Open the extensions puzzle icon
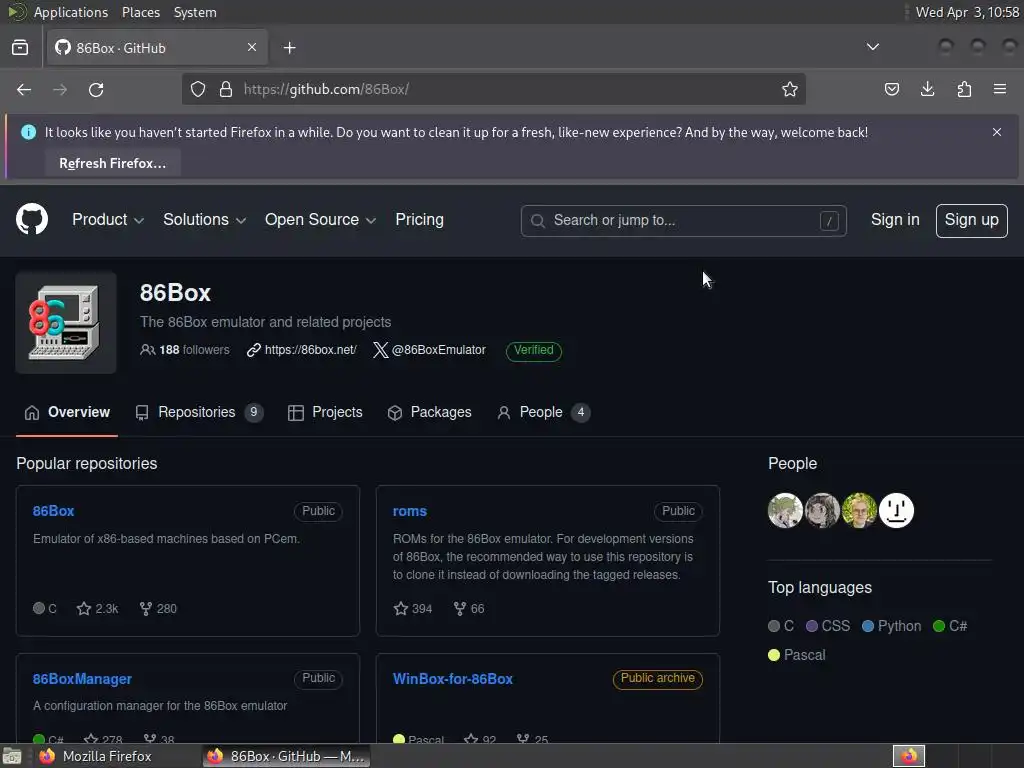Viewport: 1024px width, 768px height. pyautogui.click(x=964, y=89)
